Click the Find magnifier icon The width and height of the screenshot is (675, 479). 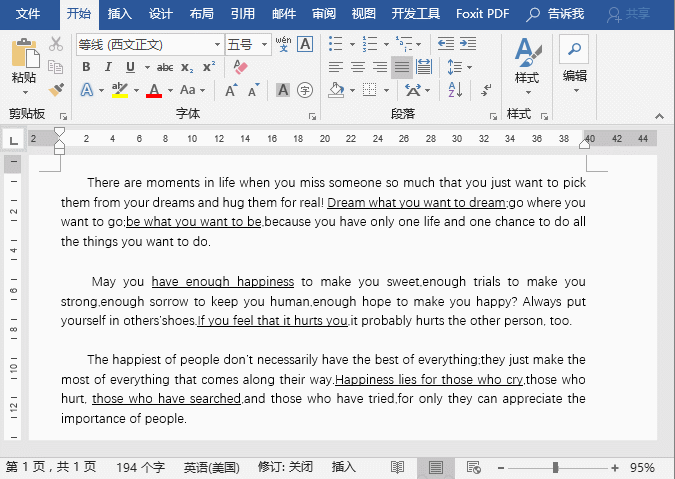[574, 49]
